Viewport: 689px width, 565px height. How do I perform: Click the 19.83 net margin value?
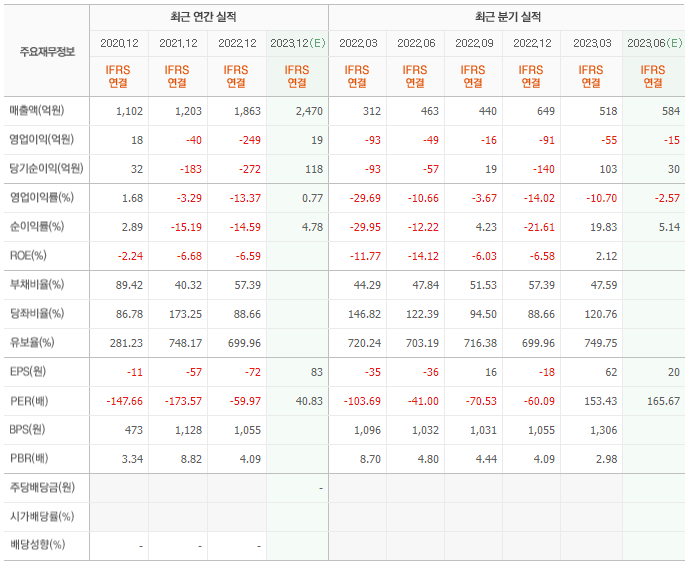tap(604, 227)
